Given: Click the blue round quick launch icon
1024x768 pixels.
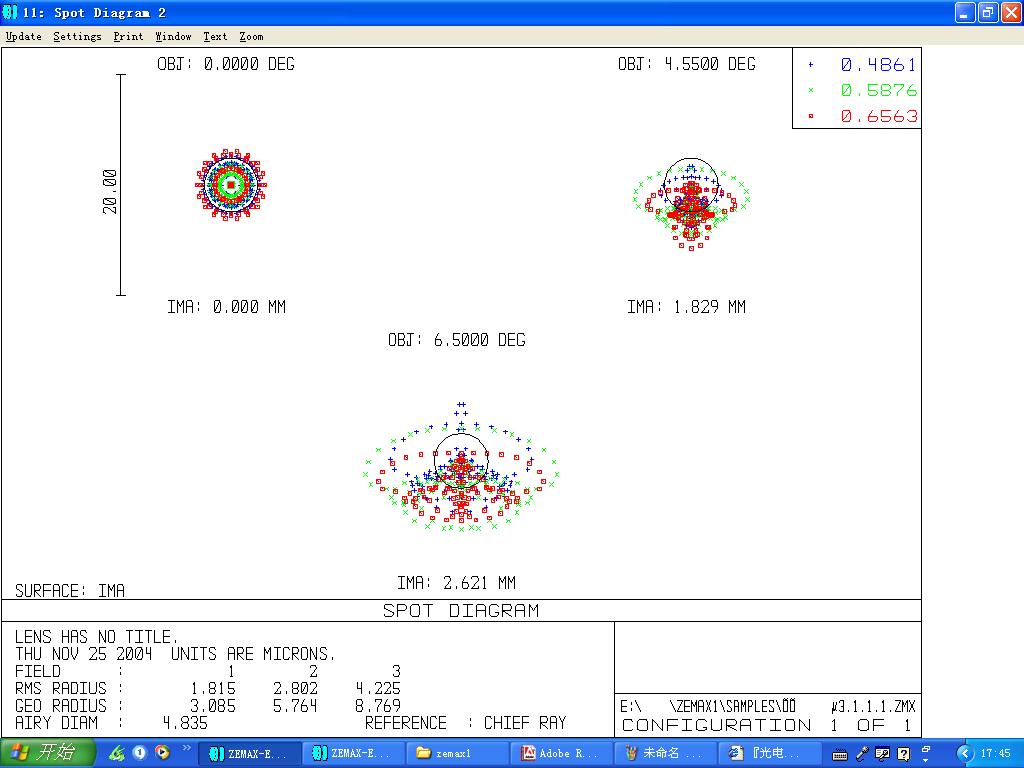Looking at the screenshot, I should (140, 753).
